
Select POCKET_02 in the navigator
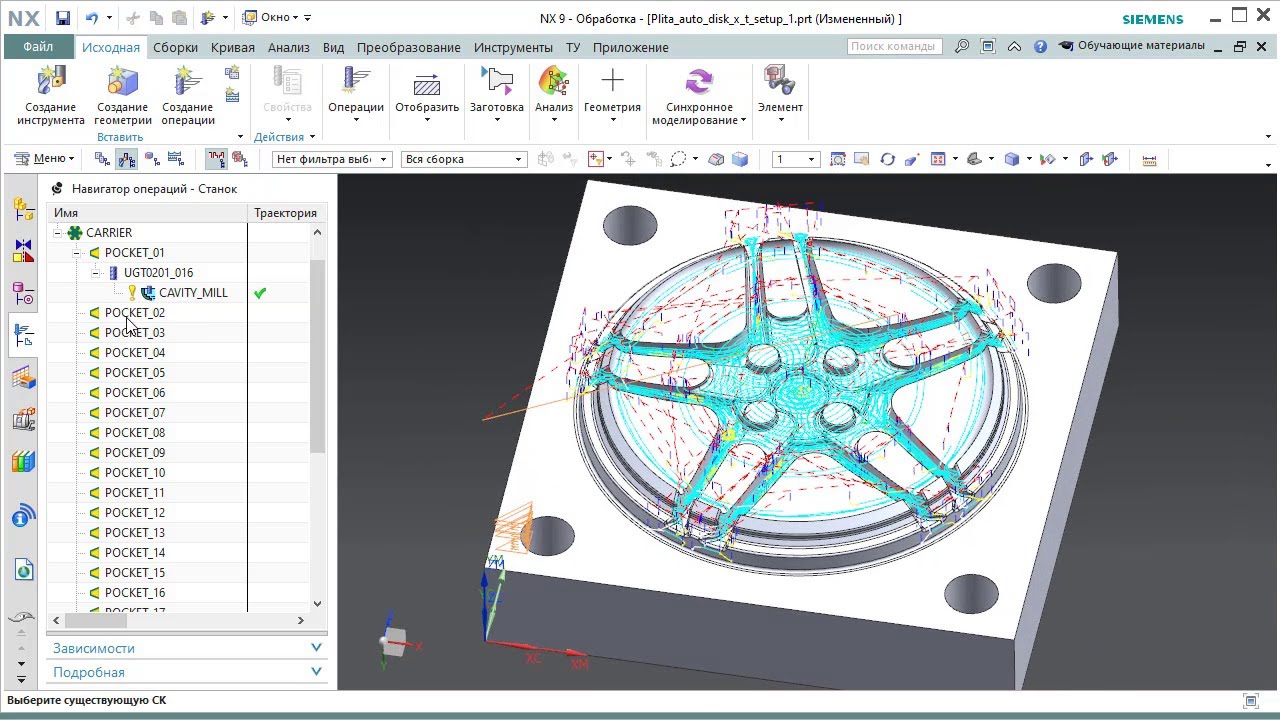point(134,312)
